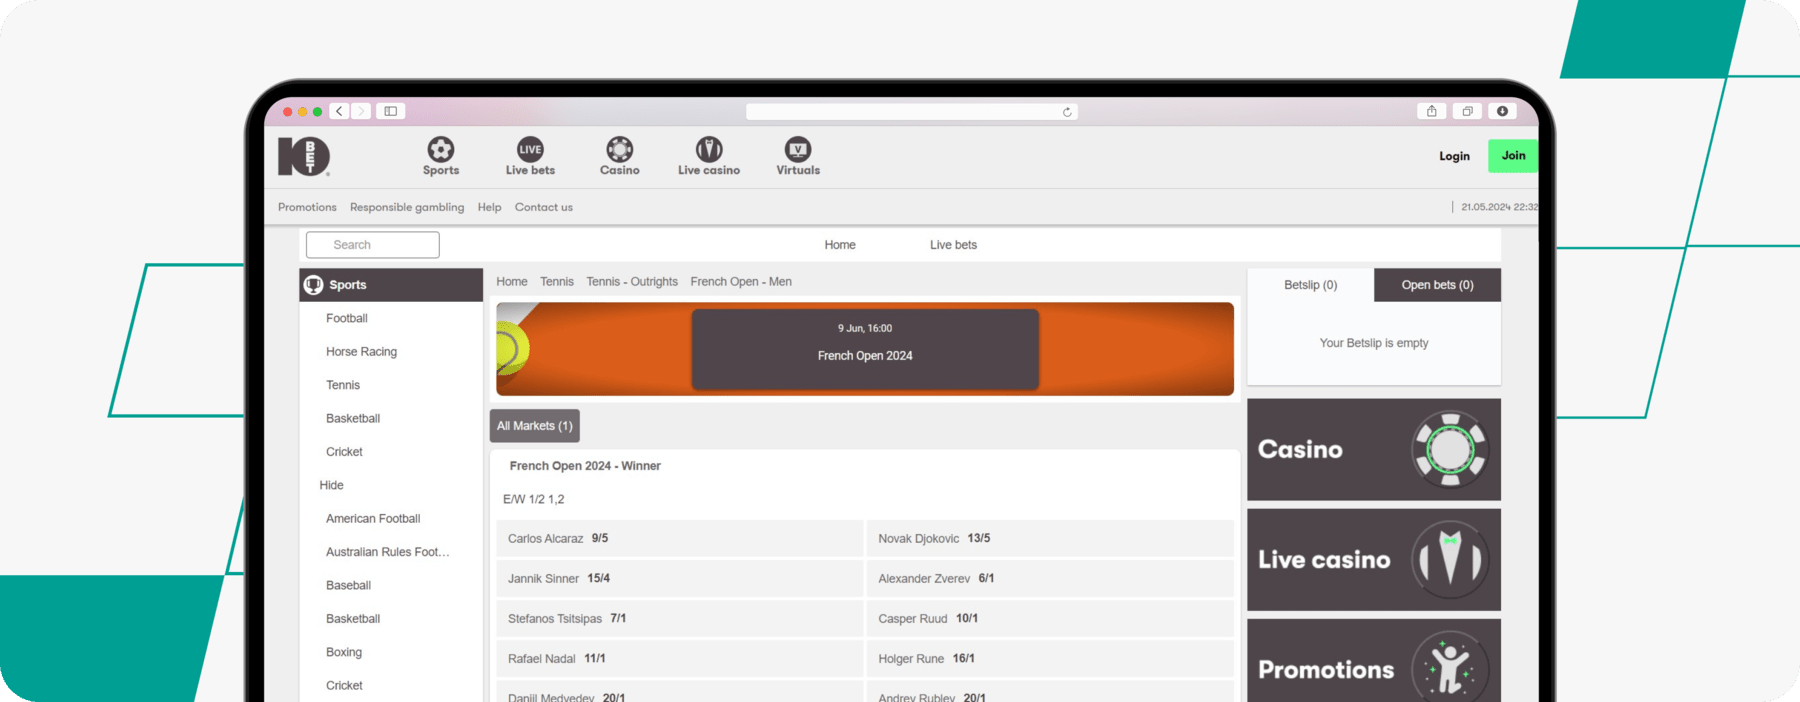Click French Open - Men breadcrumb
1800x702 pixels.
[x=741, y=282]
